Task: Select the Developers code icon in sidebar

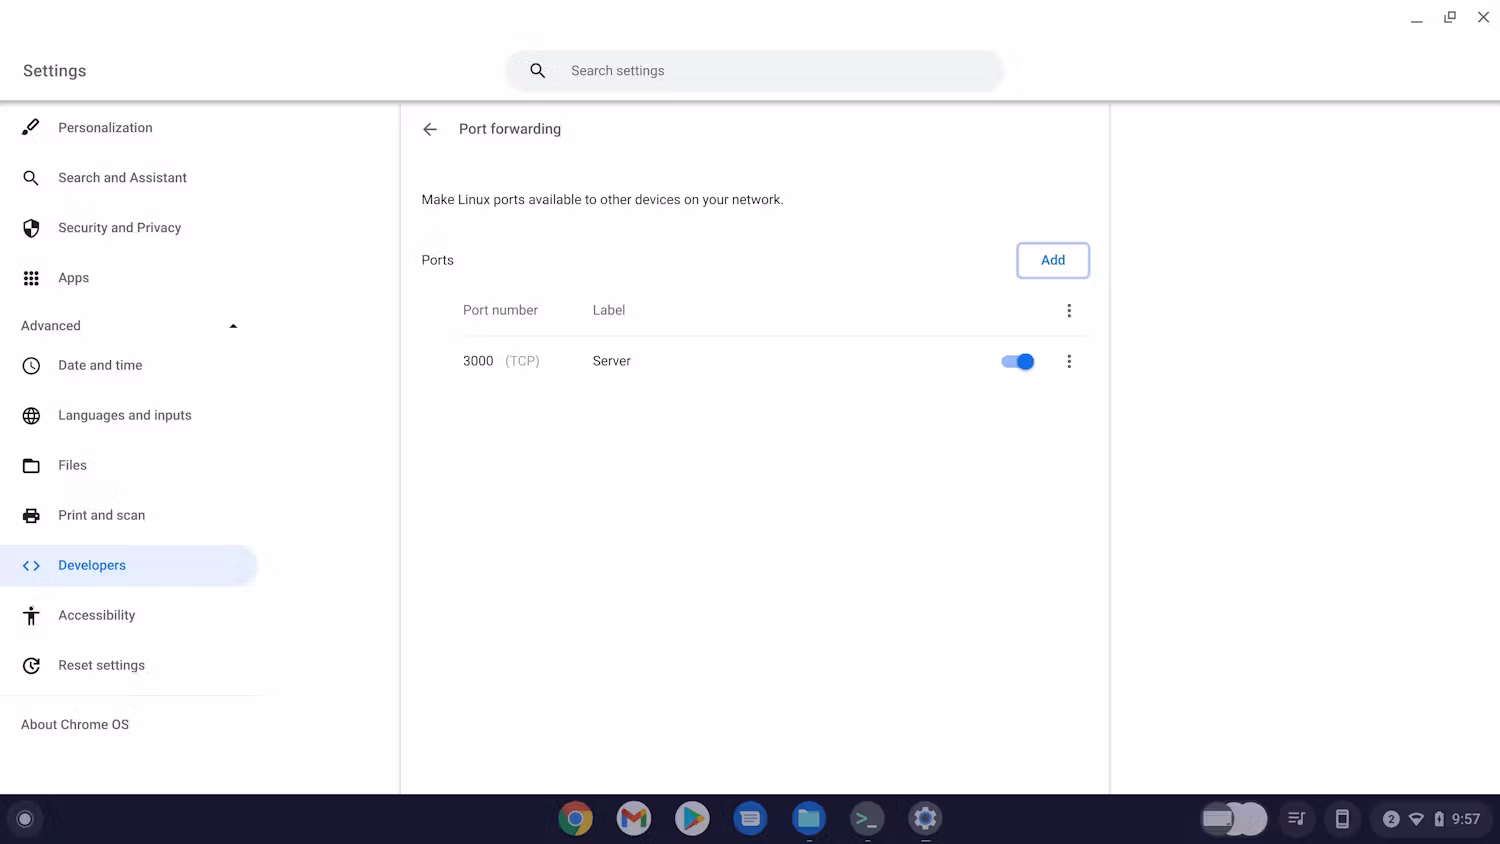Action: click(31, 565)
